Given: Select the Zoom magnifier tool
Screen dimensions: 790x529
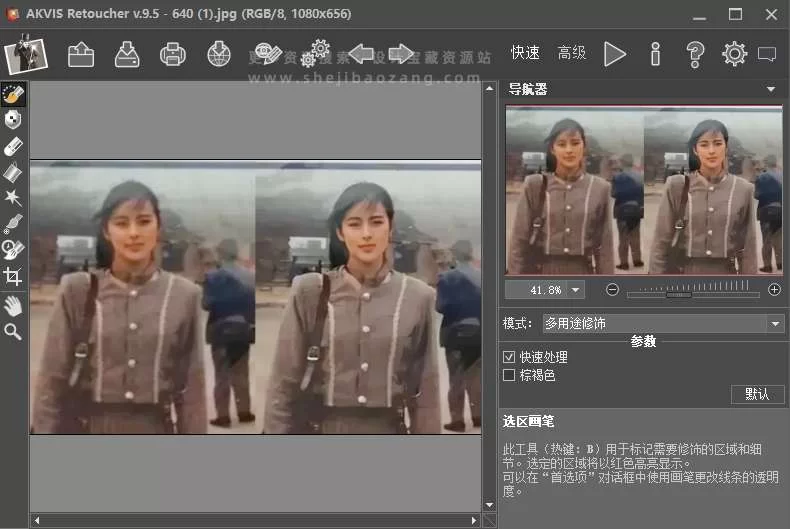Looking at the screenshot, I should [x=13, y=331].
